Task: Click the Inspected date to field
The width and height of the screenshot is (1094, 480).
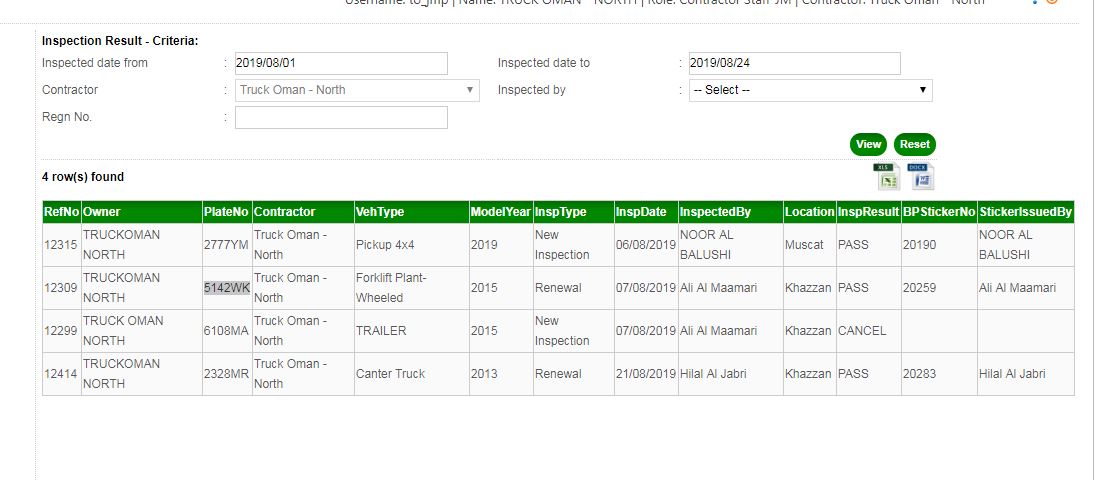Action: [x=794, y=63]
